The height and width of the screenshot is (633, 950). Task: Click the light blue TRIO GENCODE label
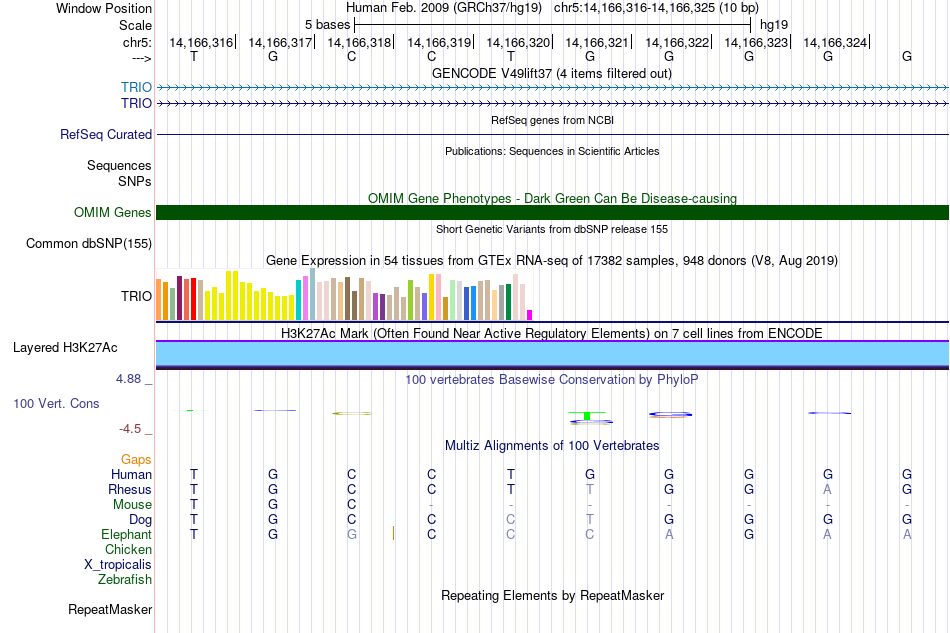(x=136, y=87)
